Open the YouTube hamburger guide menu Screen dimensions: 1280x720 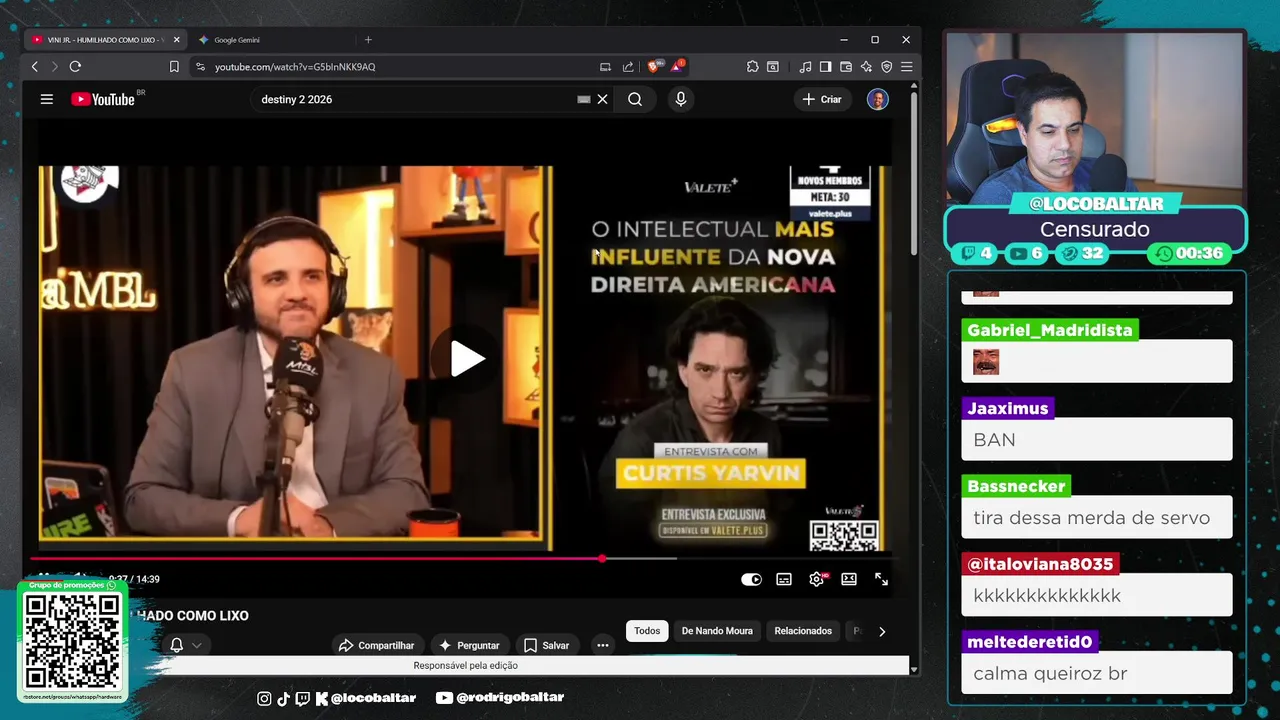(46, 99)
